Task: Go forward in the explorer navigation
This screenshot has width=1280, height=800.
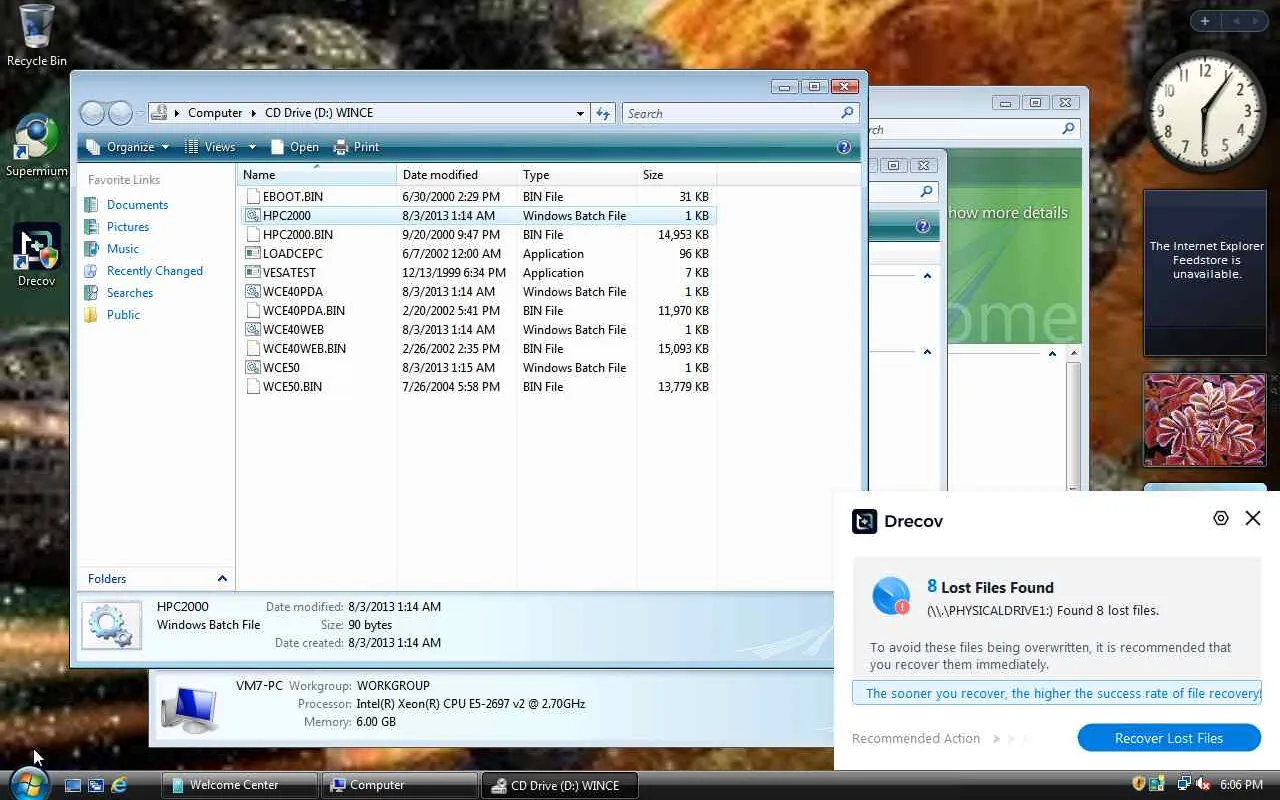Action: coord(120,113)
